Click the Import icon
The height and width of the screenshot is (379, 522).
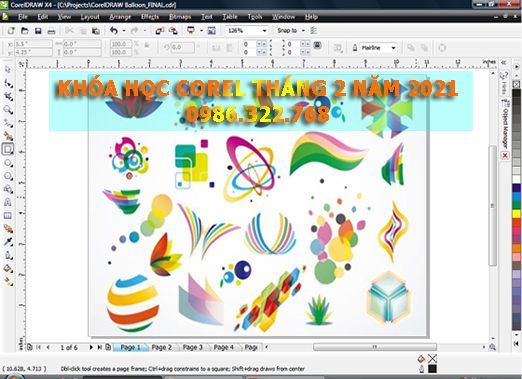(159, 31)
